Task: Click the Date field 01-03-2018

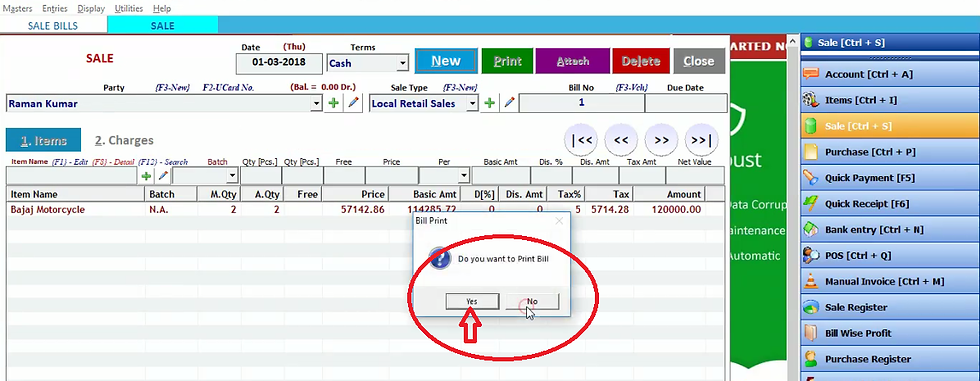Action: [x=279, y=63]
